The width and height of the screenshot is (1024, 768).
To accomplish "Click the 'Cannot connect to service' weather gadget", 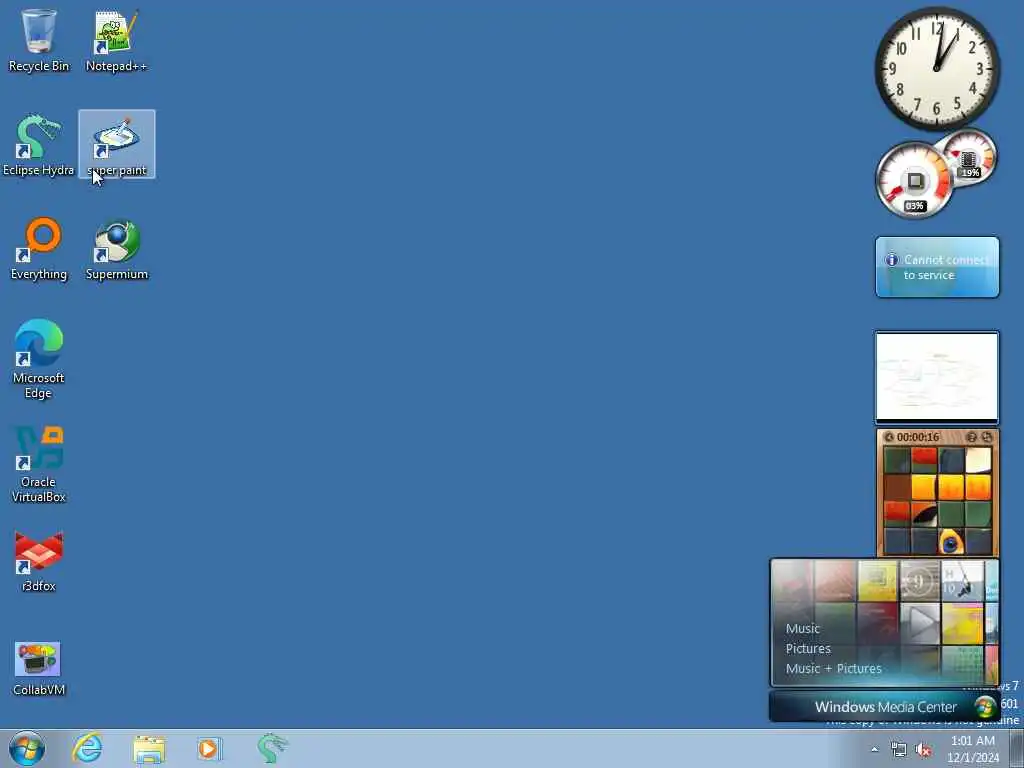I will click(937, 267).
